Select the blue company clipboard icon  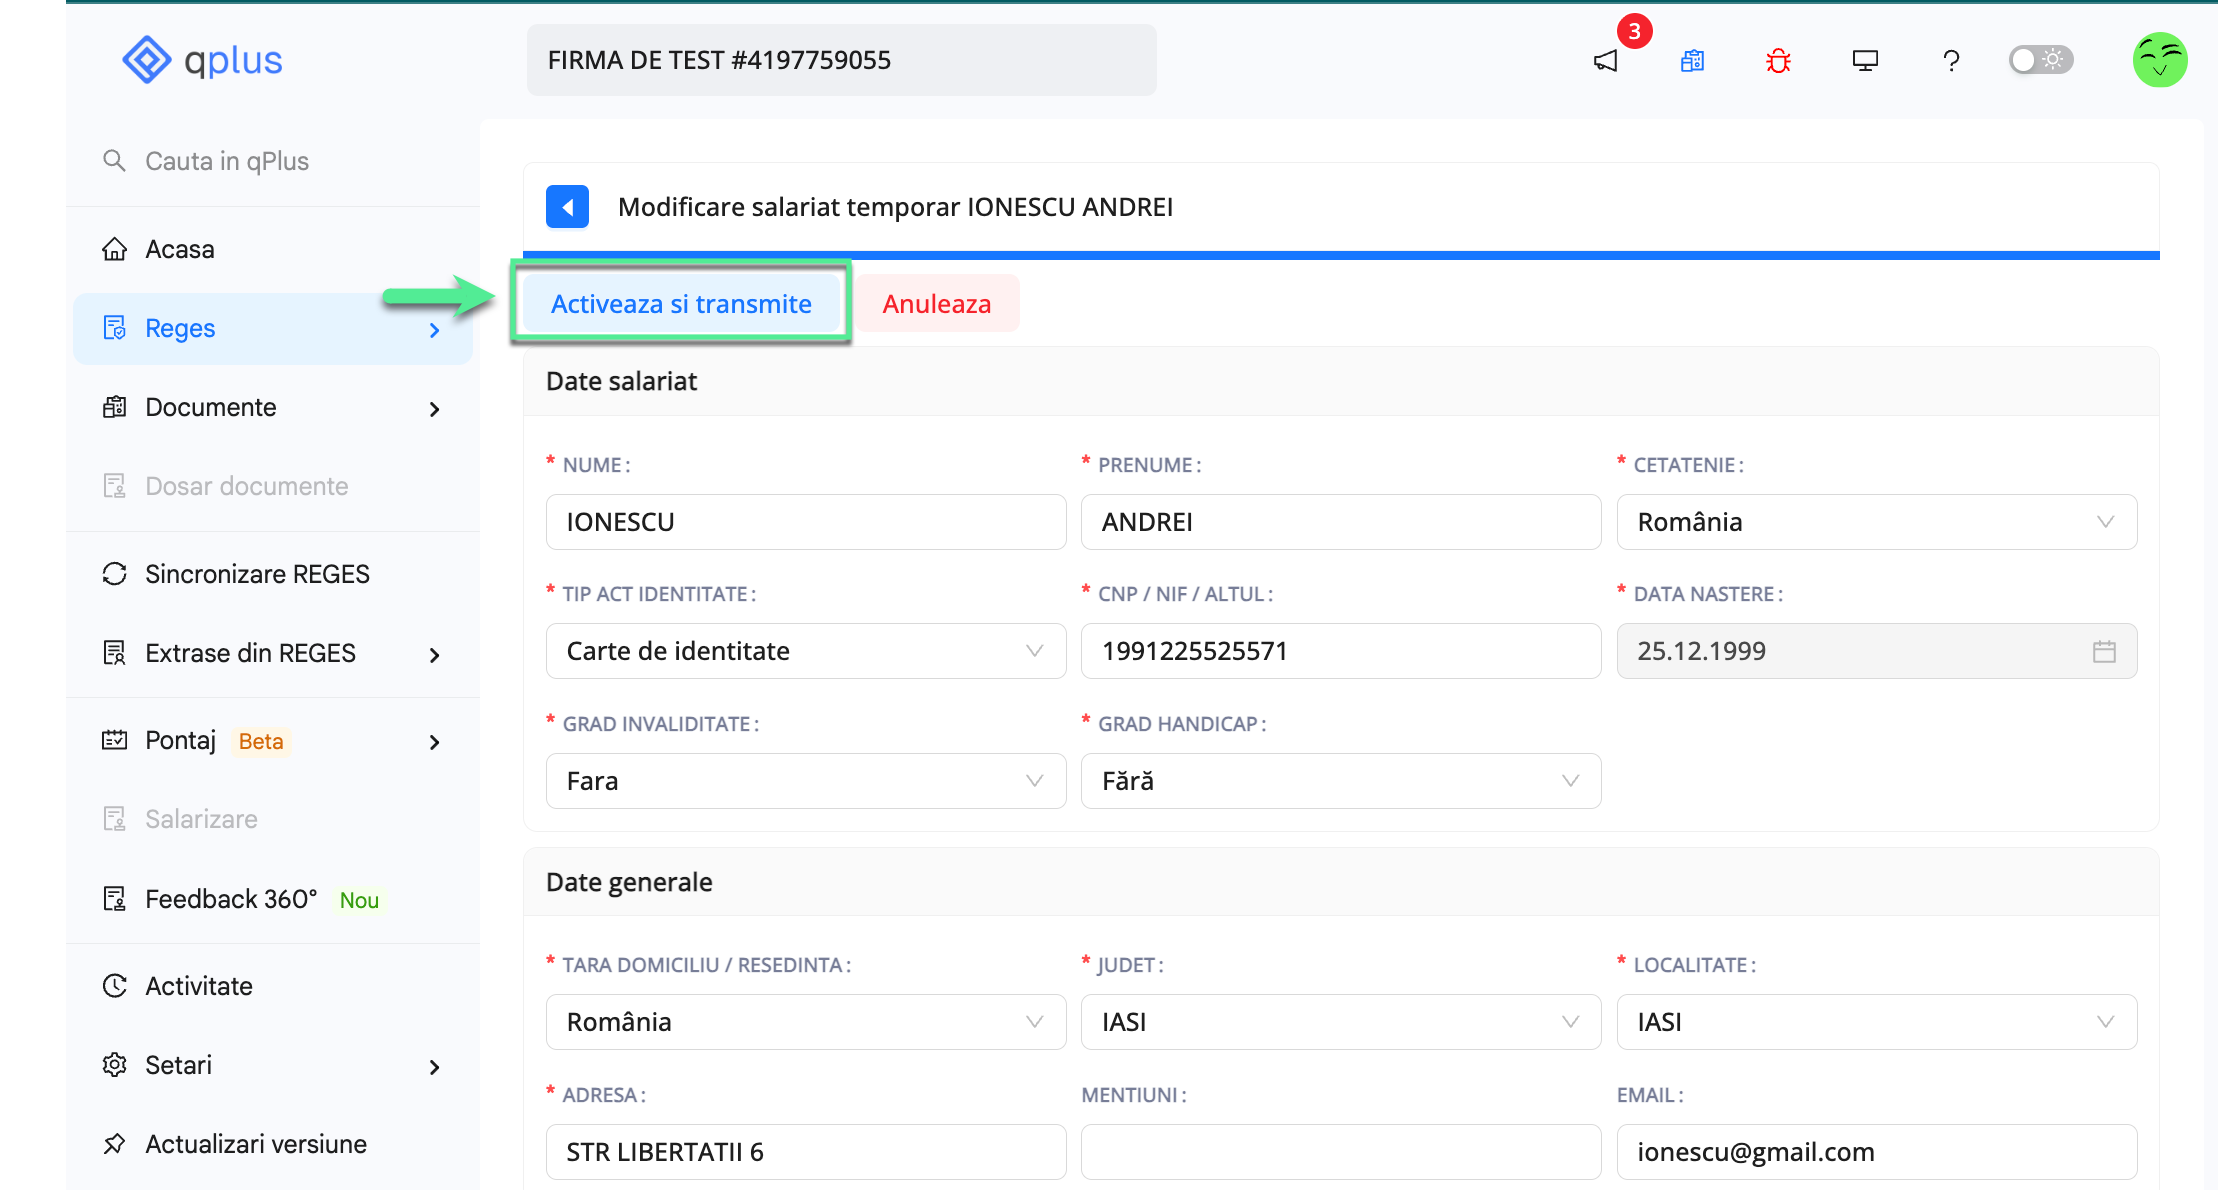(1692, 60)
